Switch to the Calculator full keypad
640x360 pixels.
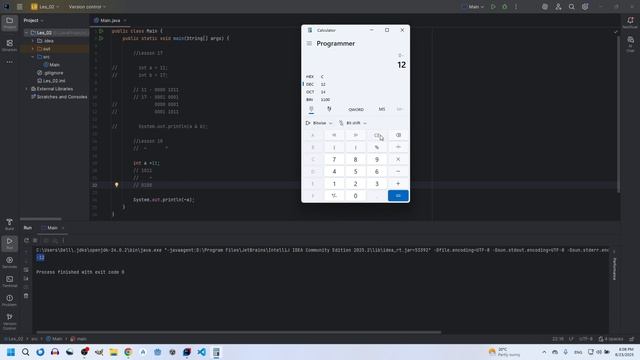point(311,109)
